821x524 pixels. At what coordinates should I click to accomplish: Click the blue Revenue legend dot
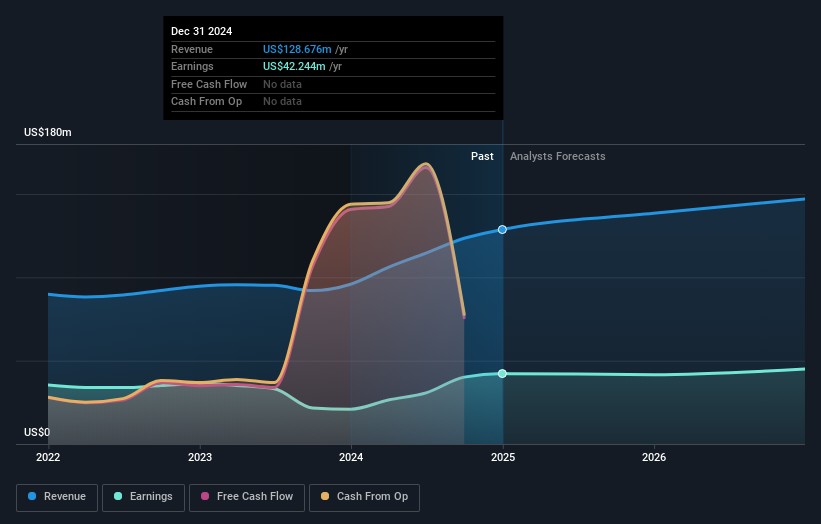click(x=33, y=497)
